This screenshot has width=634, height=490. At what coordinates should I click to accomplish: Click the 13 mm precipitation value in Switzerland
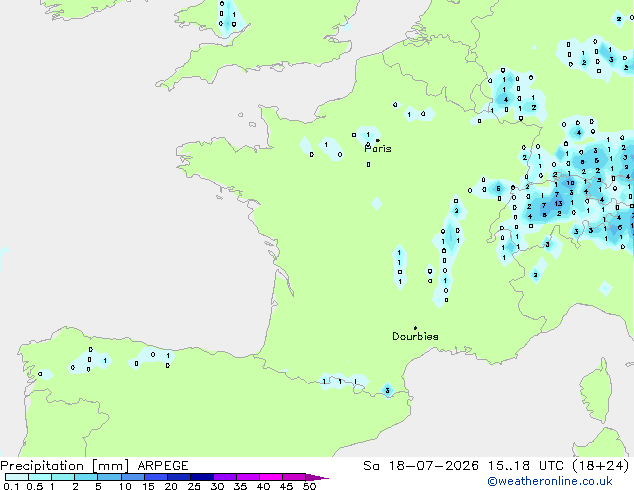(558, 203)
